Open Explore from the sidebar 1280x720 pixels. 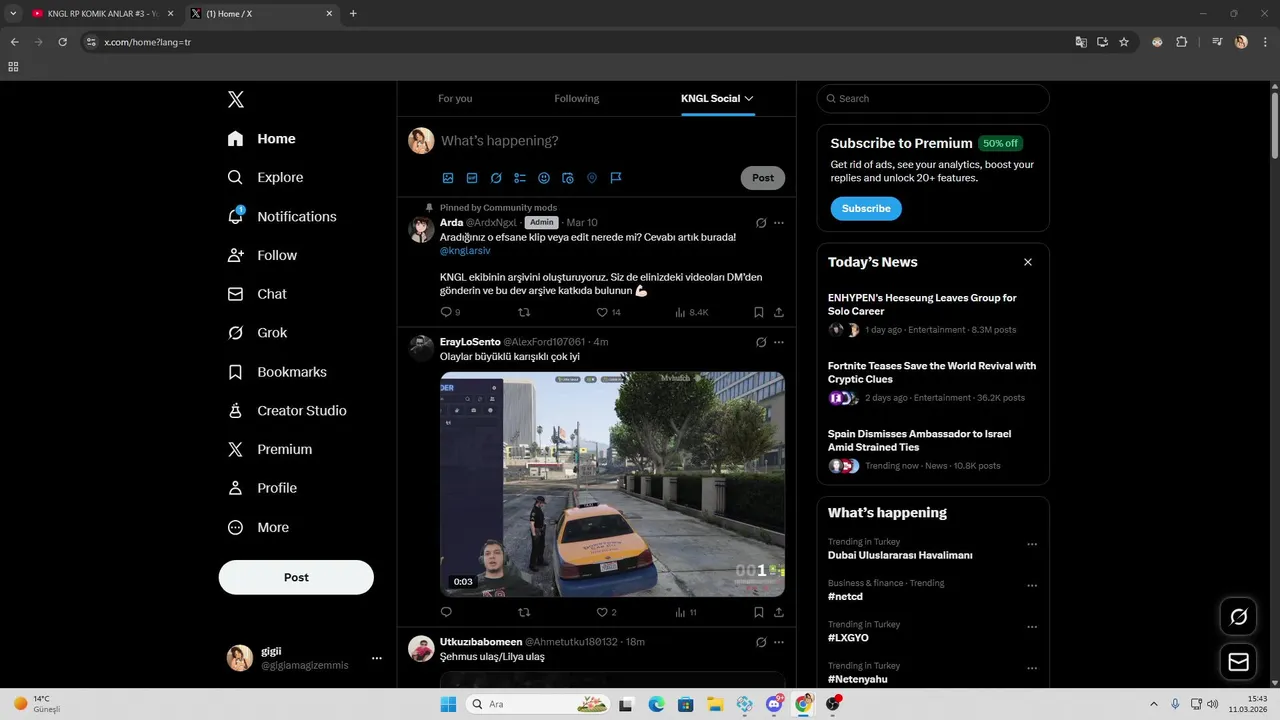(x=265, y=177)
